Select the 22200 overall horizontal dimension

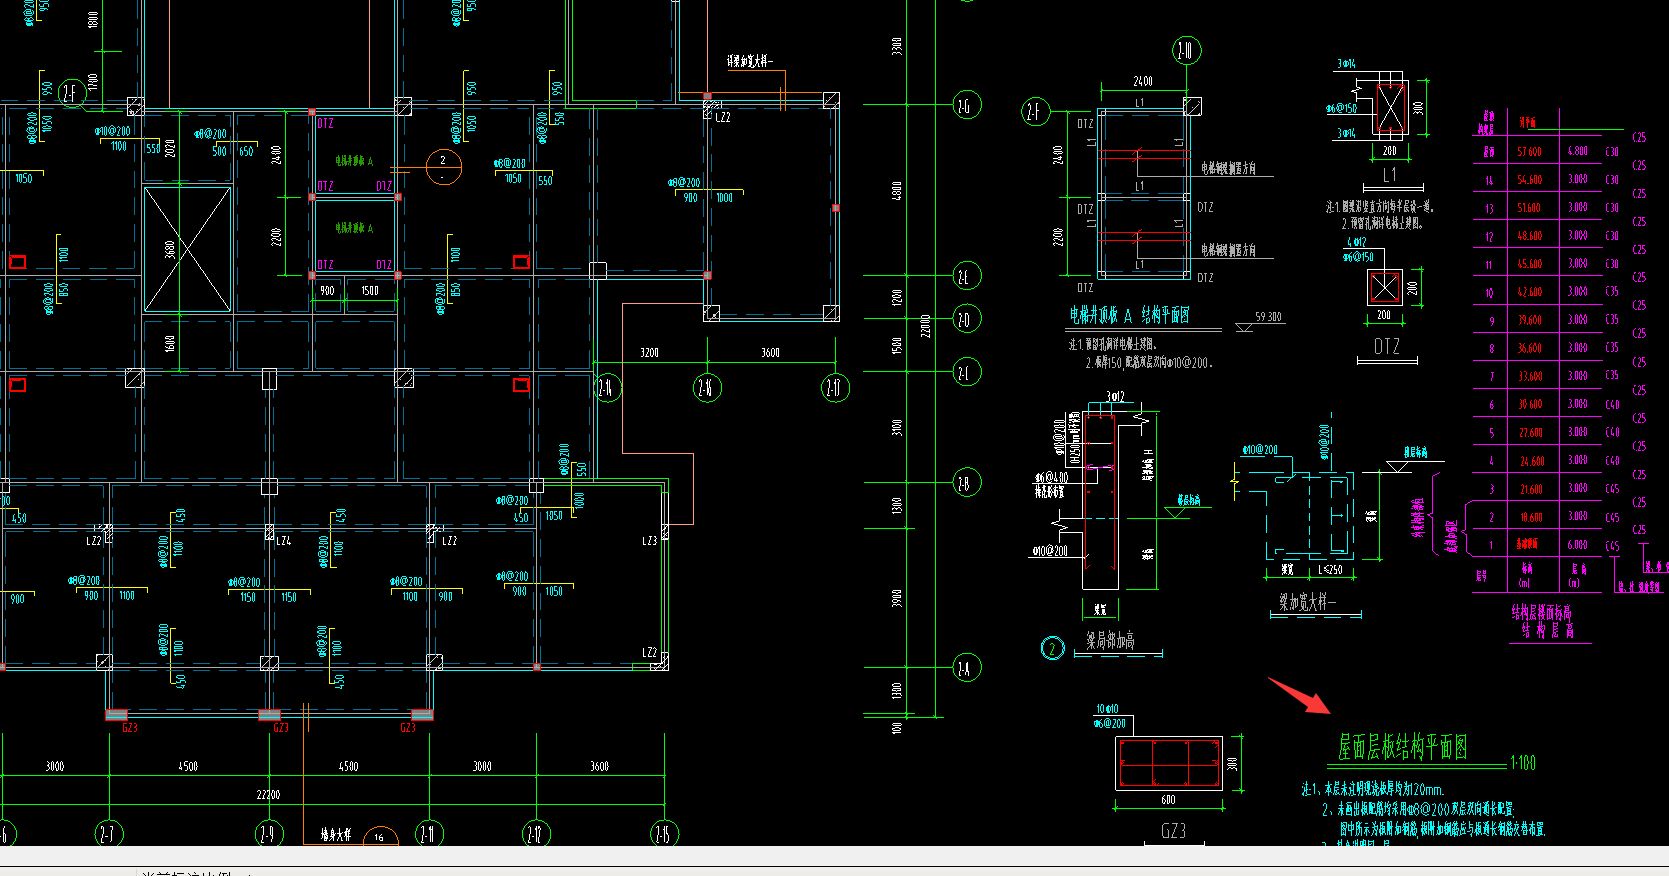[x=269, y=795]
